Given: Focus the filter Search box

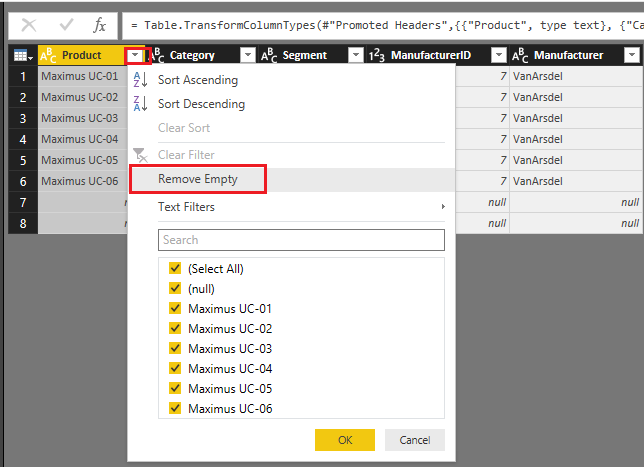Looking at the screenshot, I should point(301,240).
